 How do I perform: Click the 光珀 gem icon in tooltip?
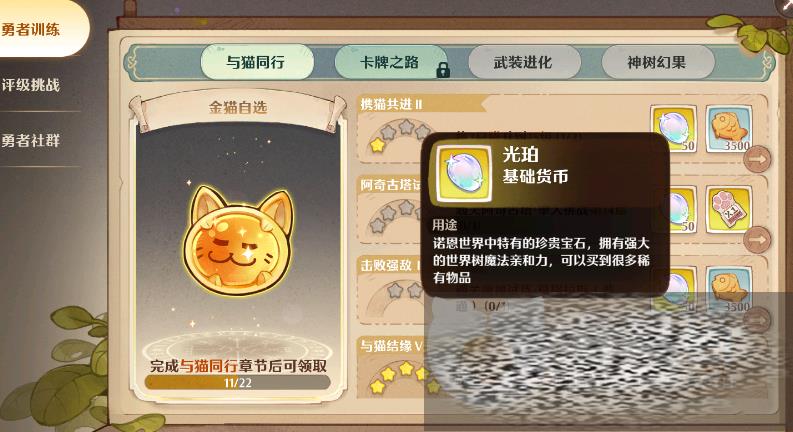pyautogui.click(x=463, y=174)
